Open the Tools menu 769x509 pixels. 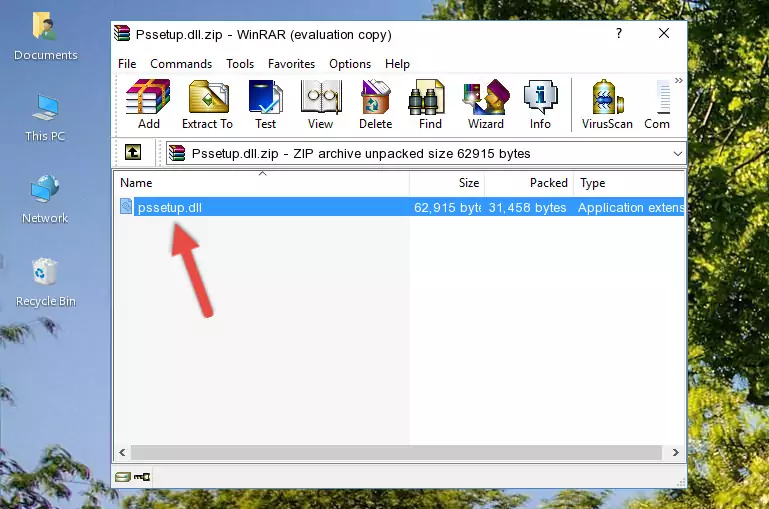(240, 64)
